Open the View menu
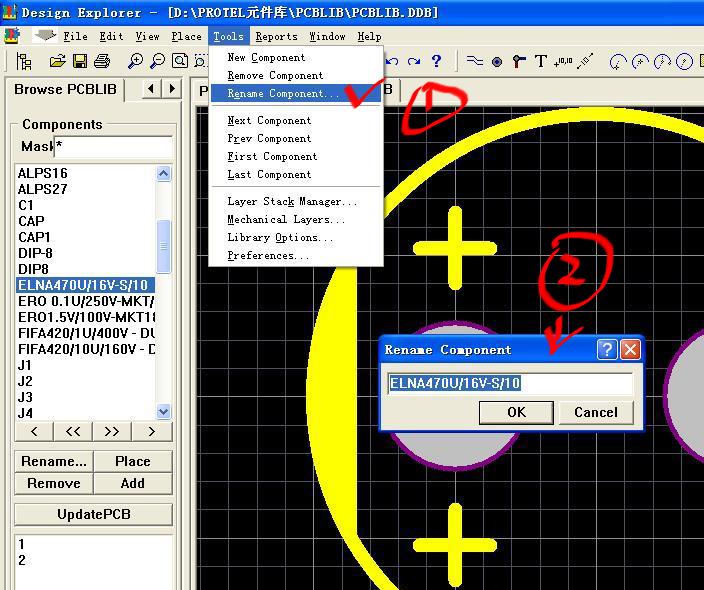This screenshot has width=704, height=590. (147, 36)
